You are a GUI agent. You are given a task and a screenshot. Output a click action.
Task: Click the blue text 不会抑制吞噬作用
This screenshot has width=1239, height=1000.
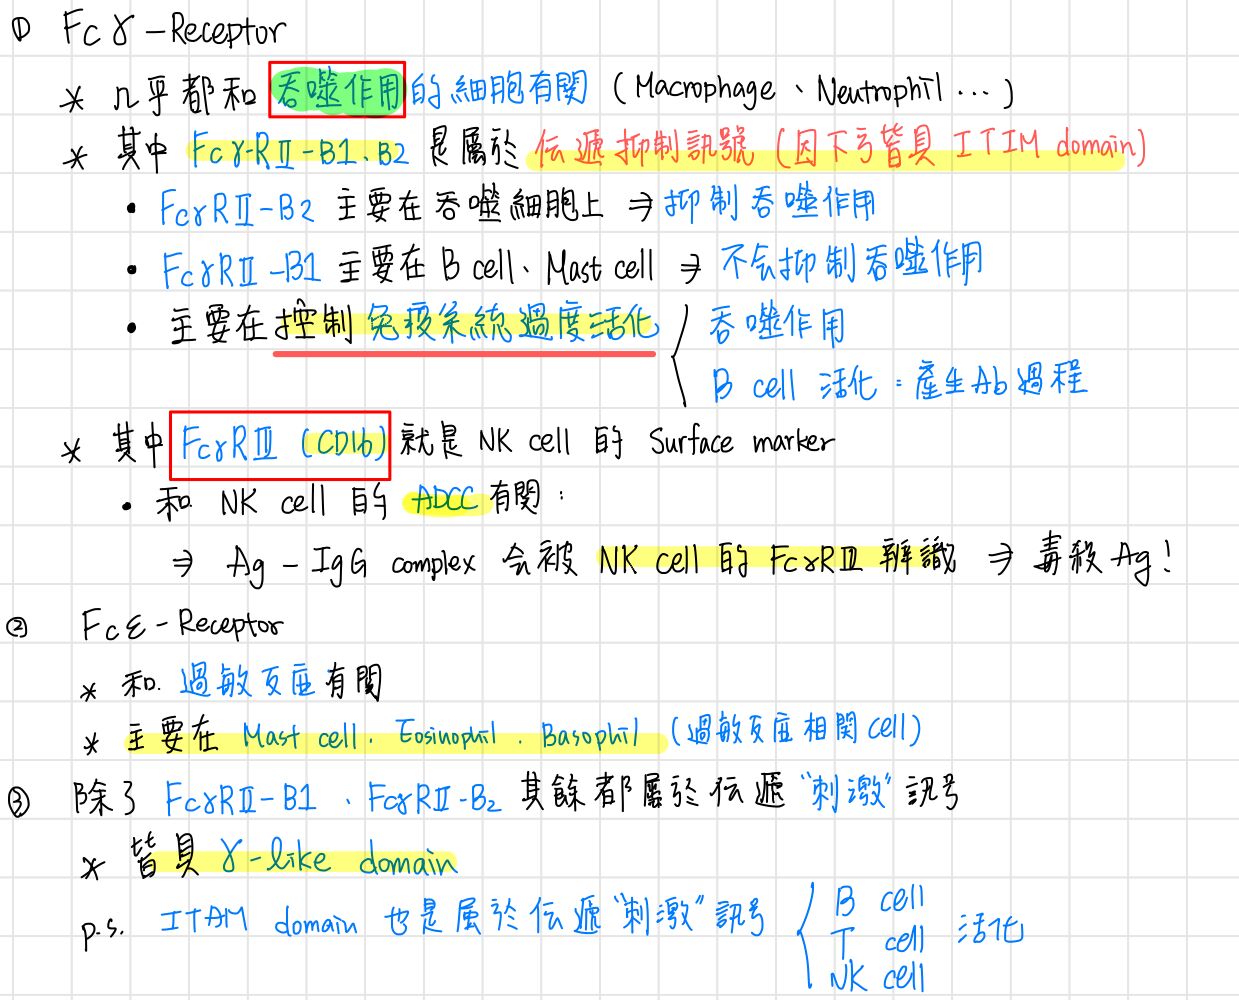click(x=851, y=262)
